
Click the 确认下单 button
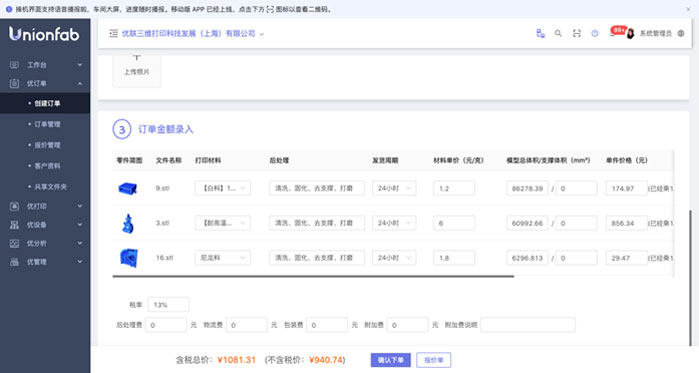click(391, 360)
